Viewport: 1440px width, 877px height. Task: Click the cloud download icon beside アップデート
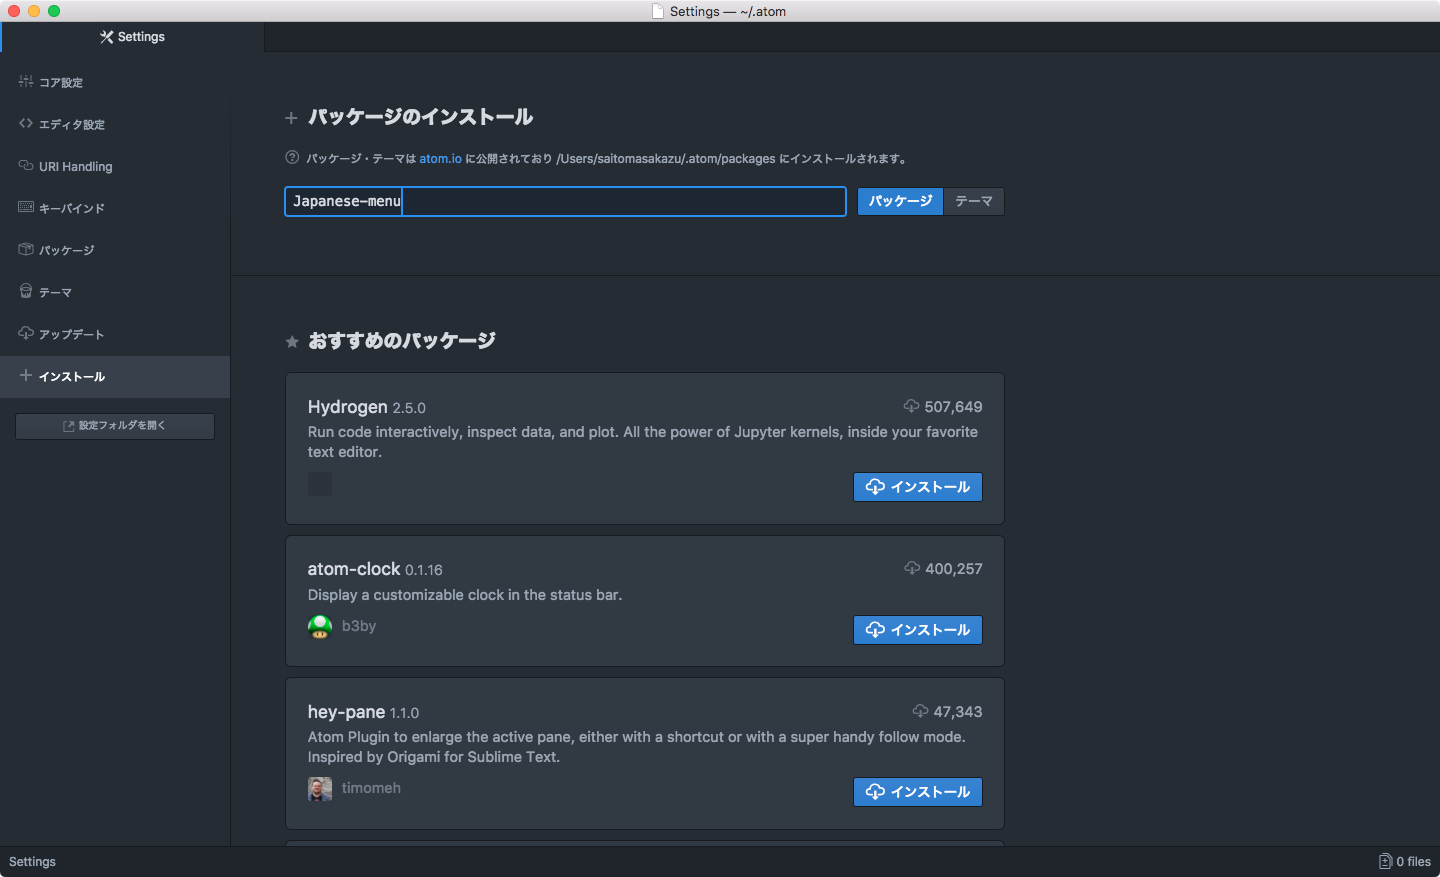[26, 333]
